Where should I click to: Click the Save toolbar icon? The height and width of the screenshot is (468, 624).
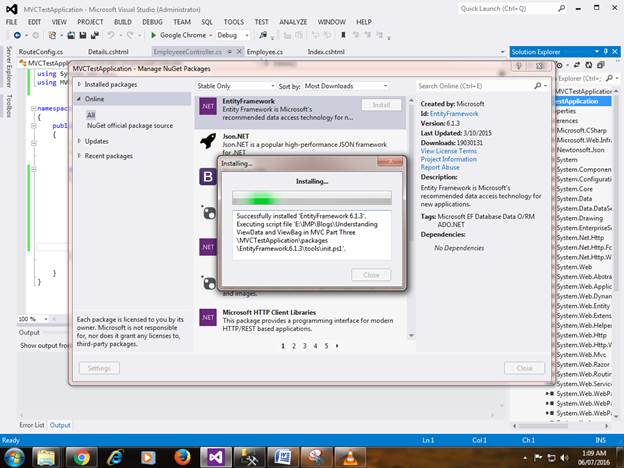[83, 35]
